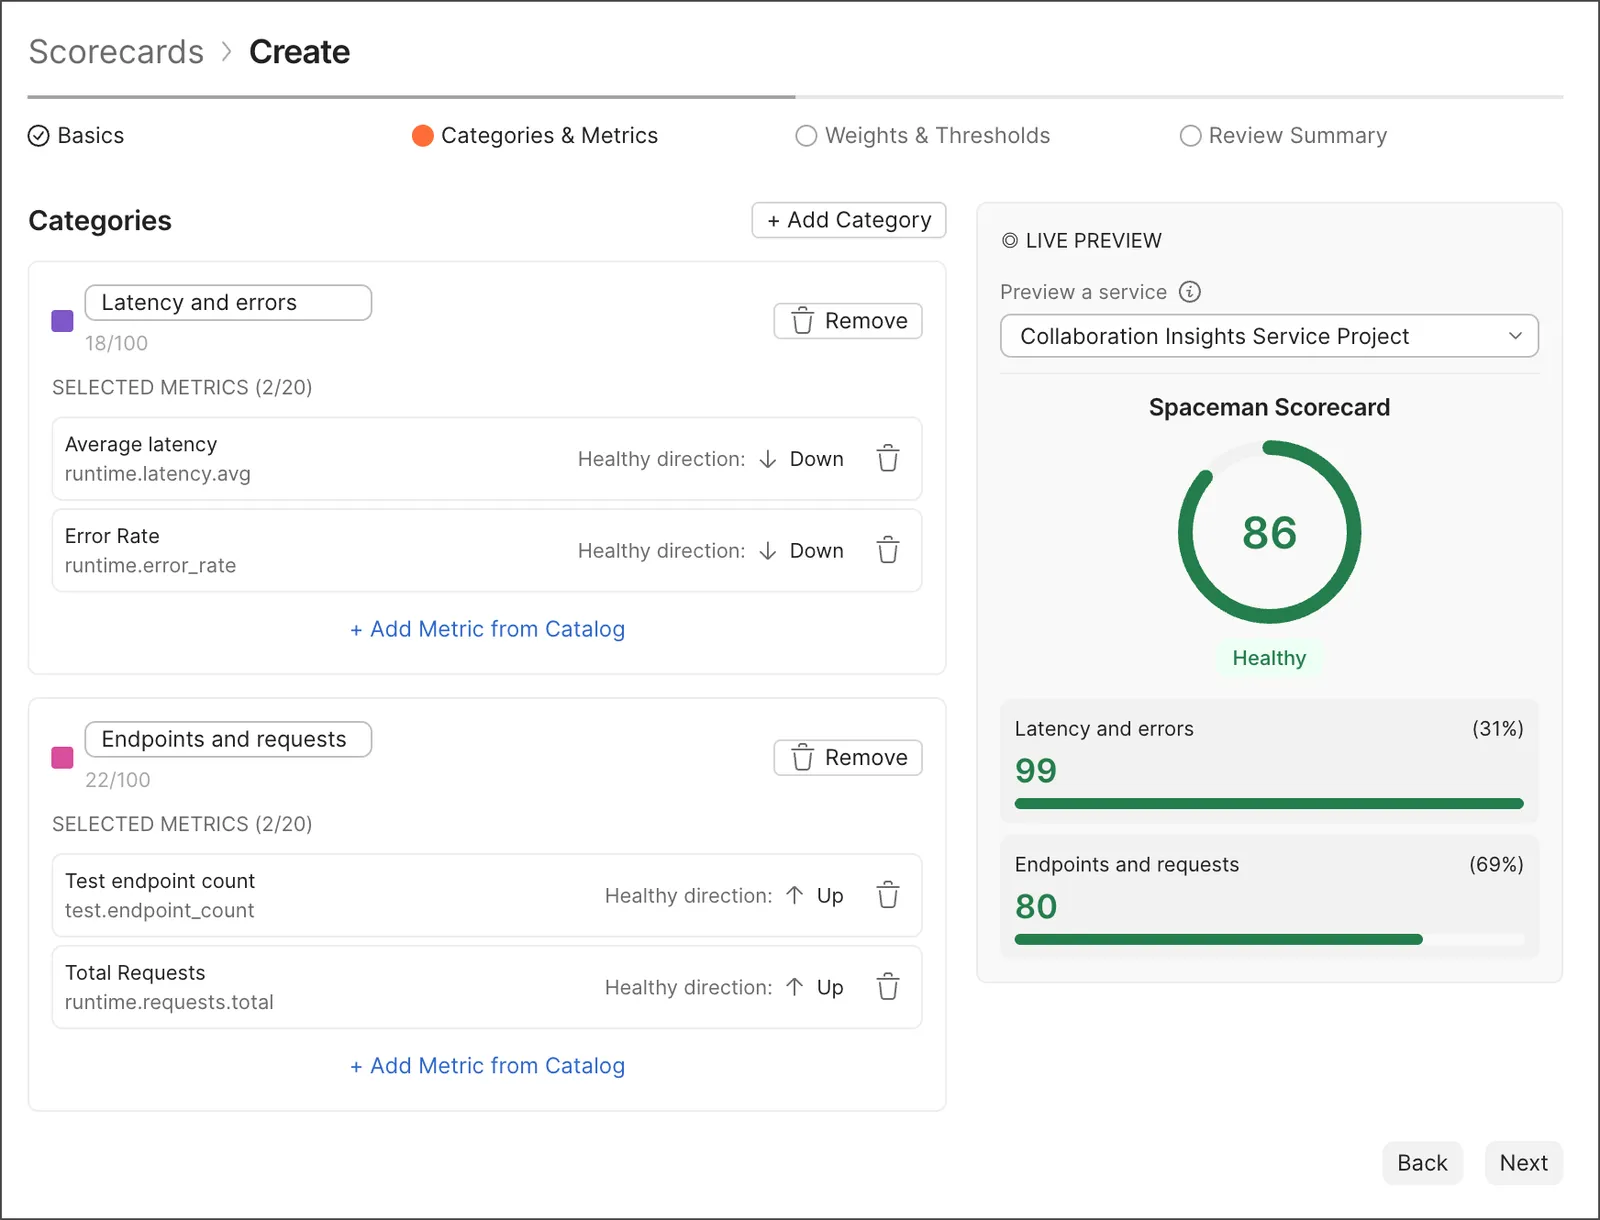Click the Basics completed checkmark icon
The width and height of the screenshot is (1600, 1220).
[x=38, y=136]
